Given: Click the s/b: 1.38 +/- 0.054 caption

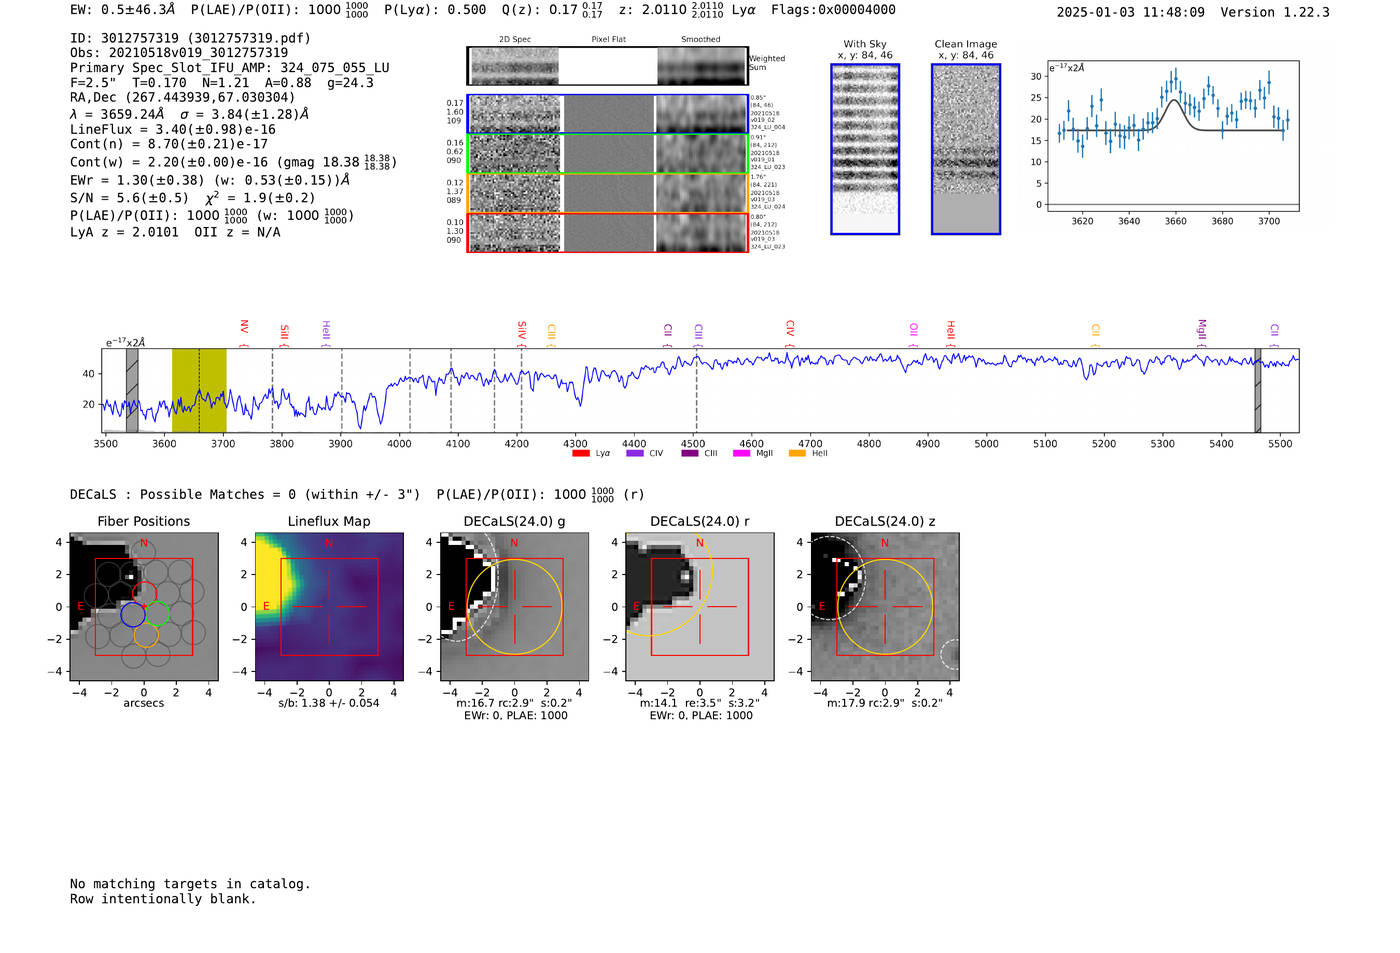Looking at the screenshot, I should tap(329, 703).
